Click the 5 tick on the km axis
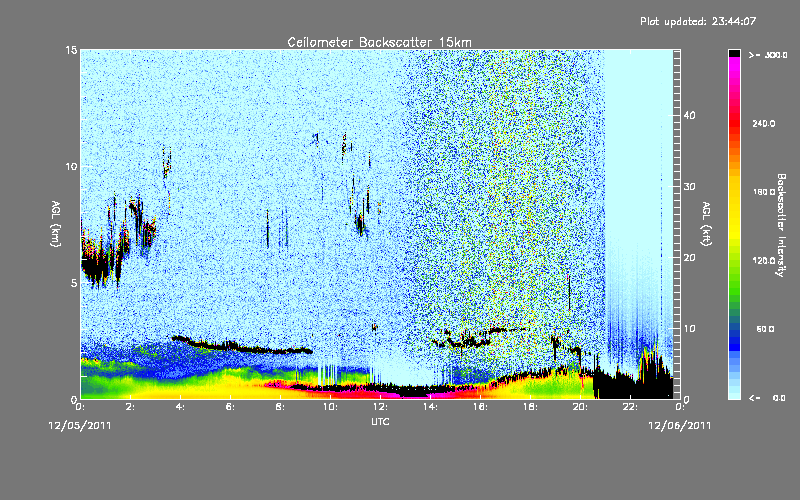The height and width of the screenshot is (500, 800). (x=73, y=283)
